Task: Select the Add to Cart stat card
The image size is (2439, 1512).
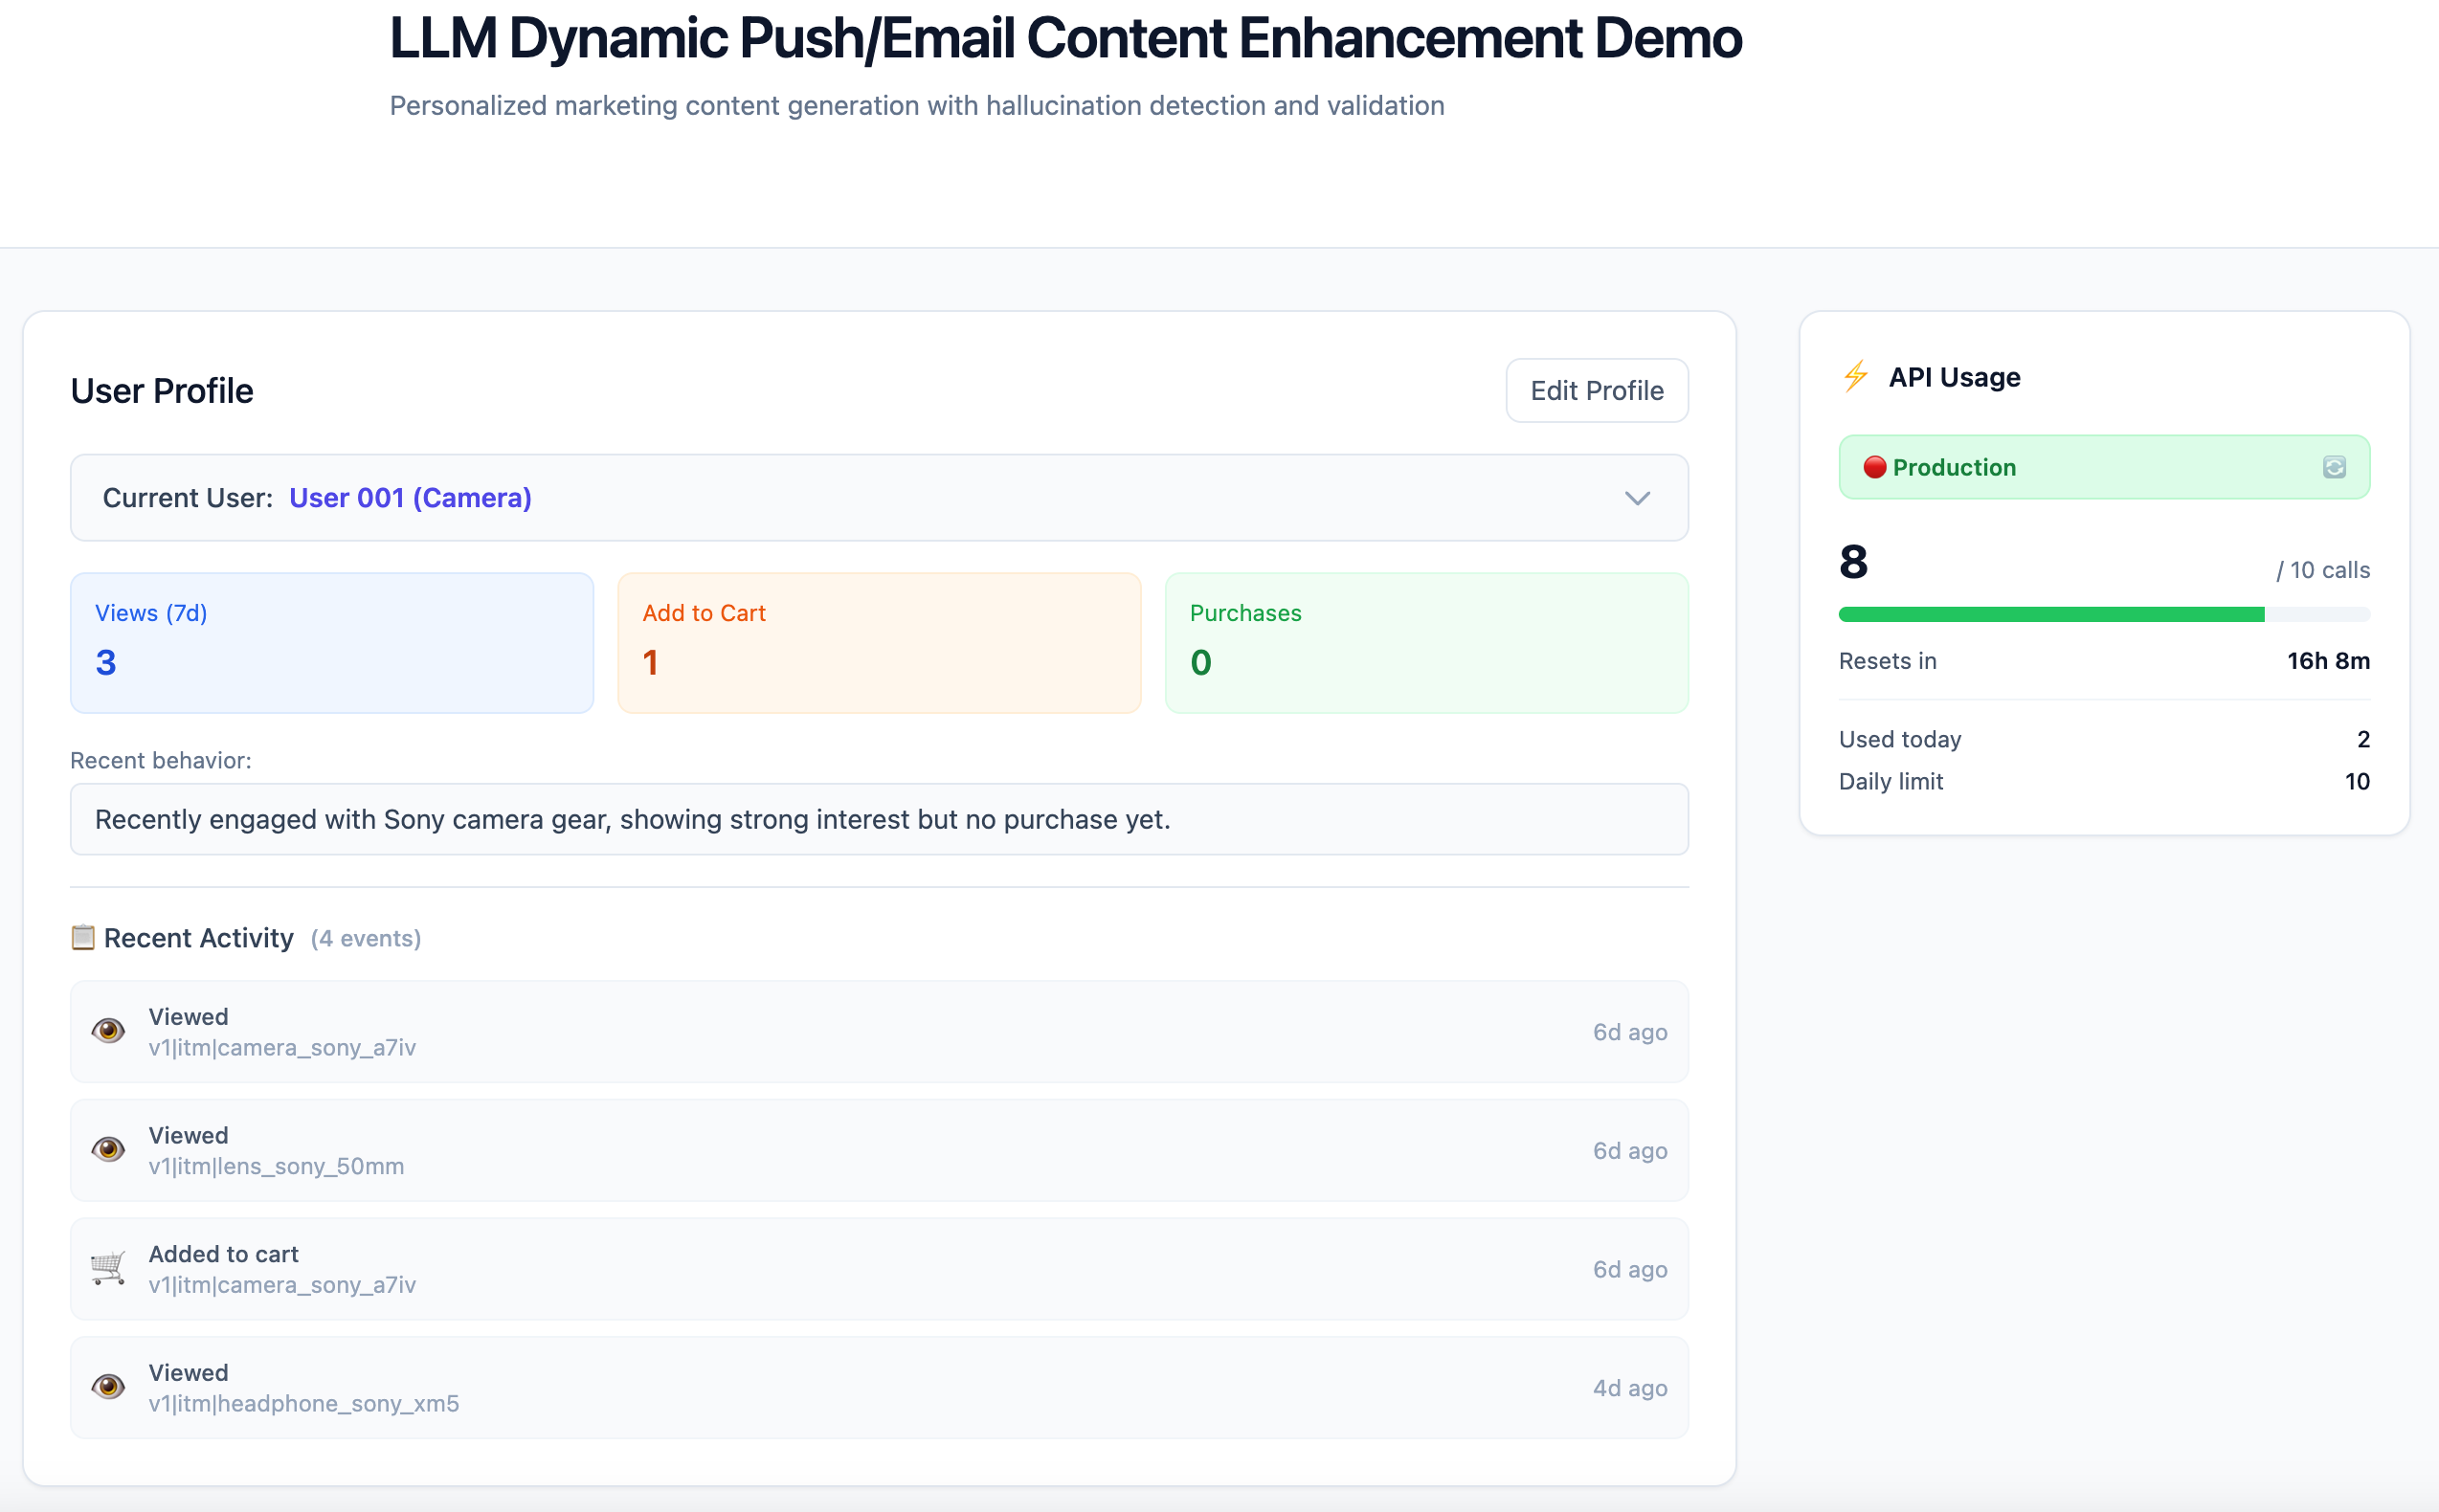Action: coord(878,642)
